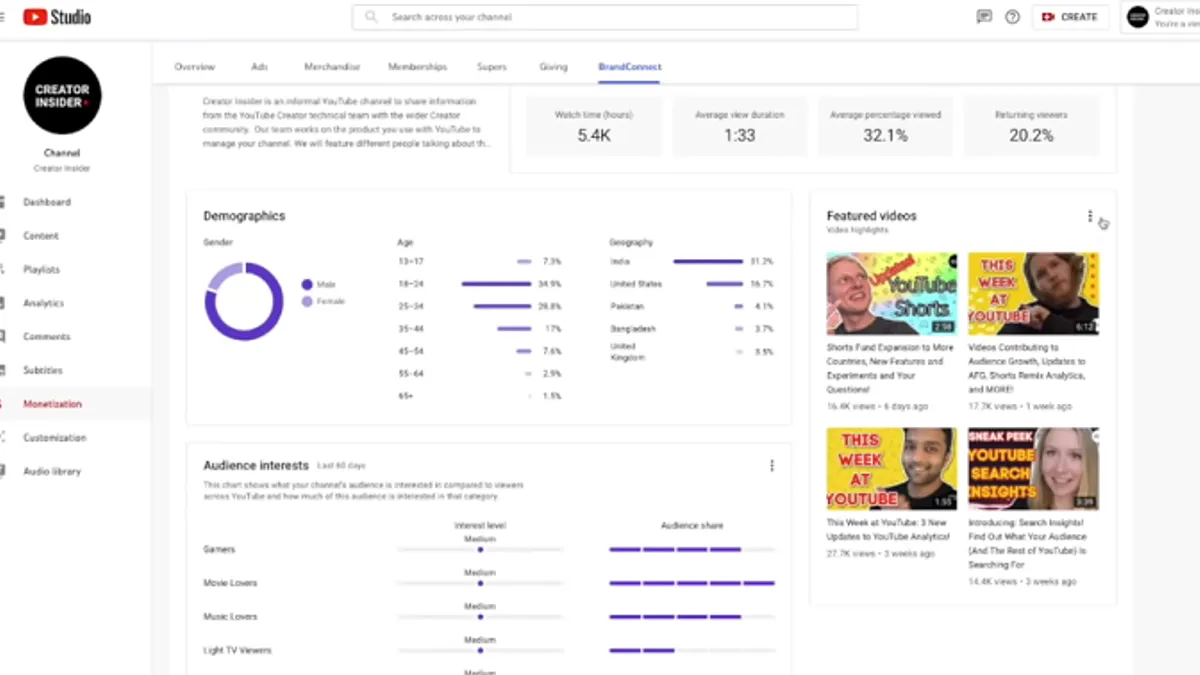This screenshot has height=675, width=1200.
Task: Go to channel Analytics
Action: point(41,302)
